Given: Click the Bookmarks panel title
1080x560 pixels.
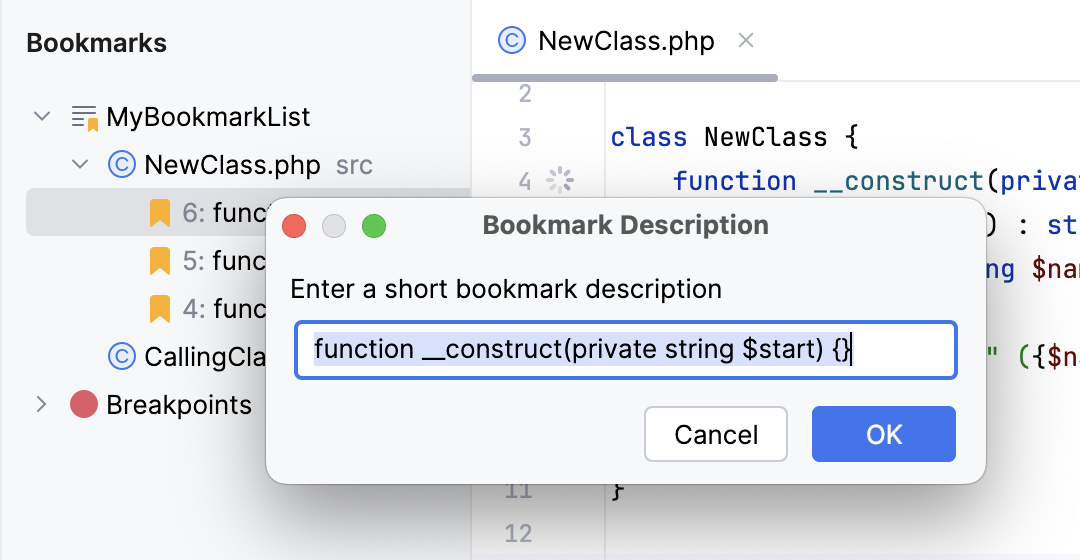Looking at the screenshot, I should click(x=96, y=43).
